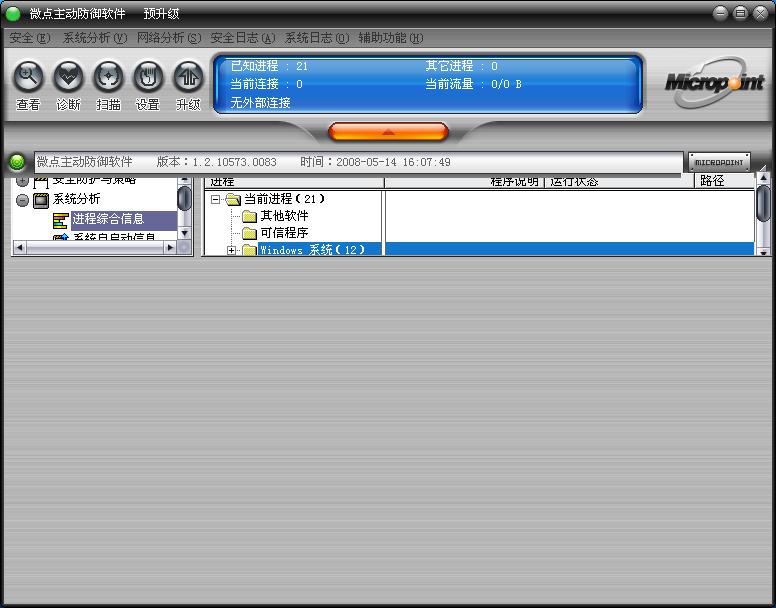Click the version text 1.2.10573.0083

click(x=234, y=162)
